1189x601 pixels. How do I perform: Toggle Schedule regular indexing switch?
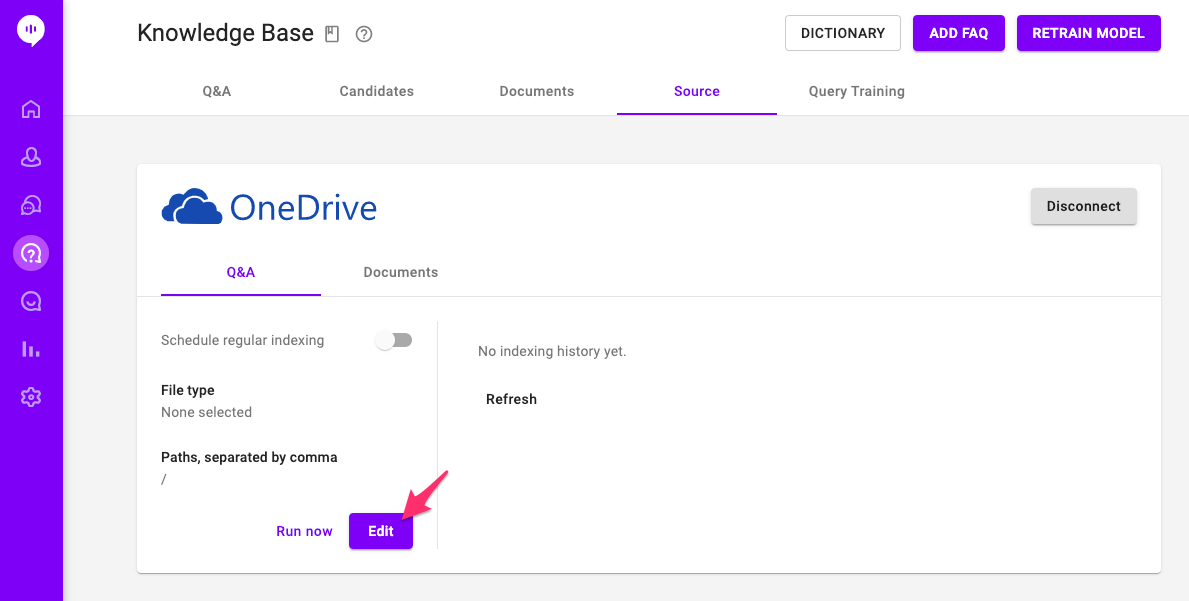click(x=394, y=340)
